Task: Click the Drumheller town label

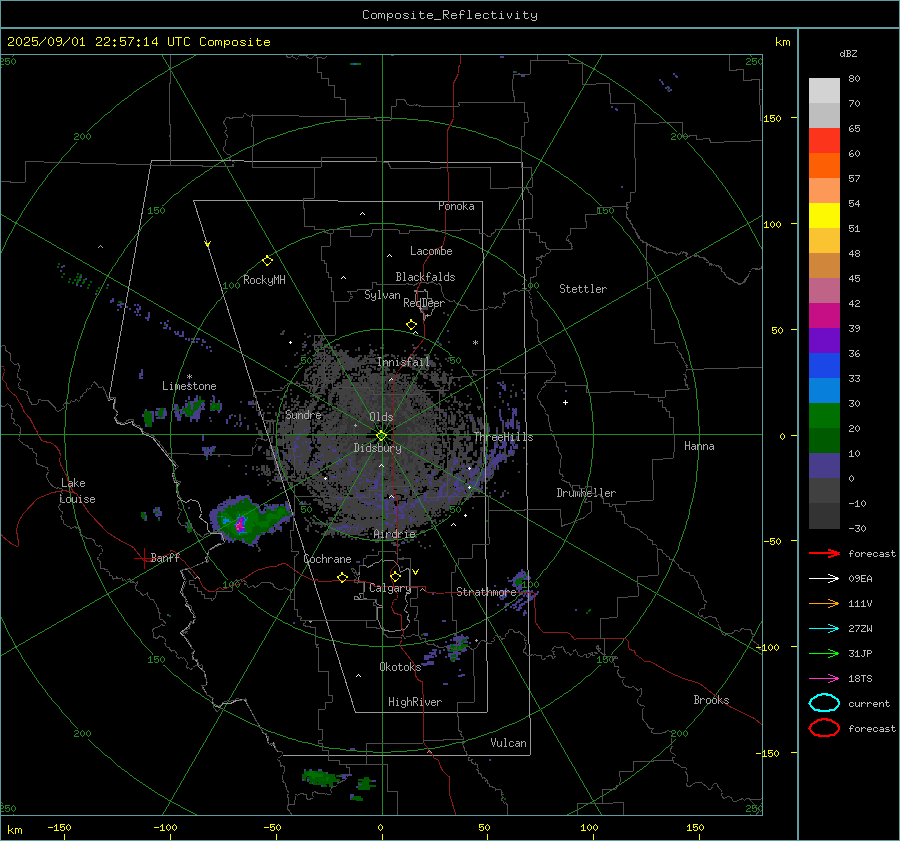Action: tap(586, 493)
